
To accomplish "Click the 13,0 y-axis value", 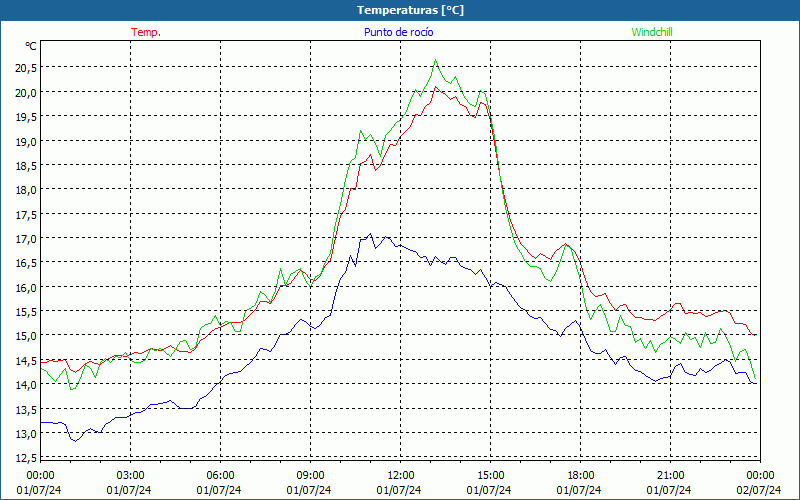I will 24,434.
